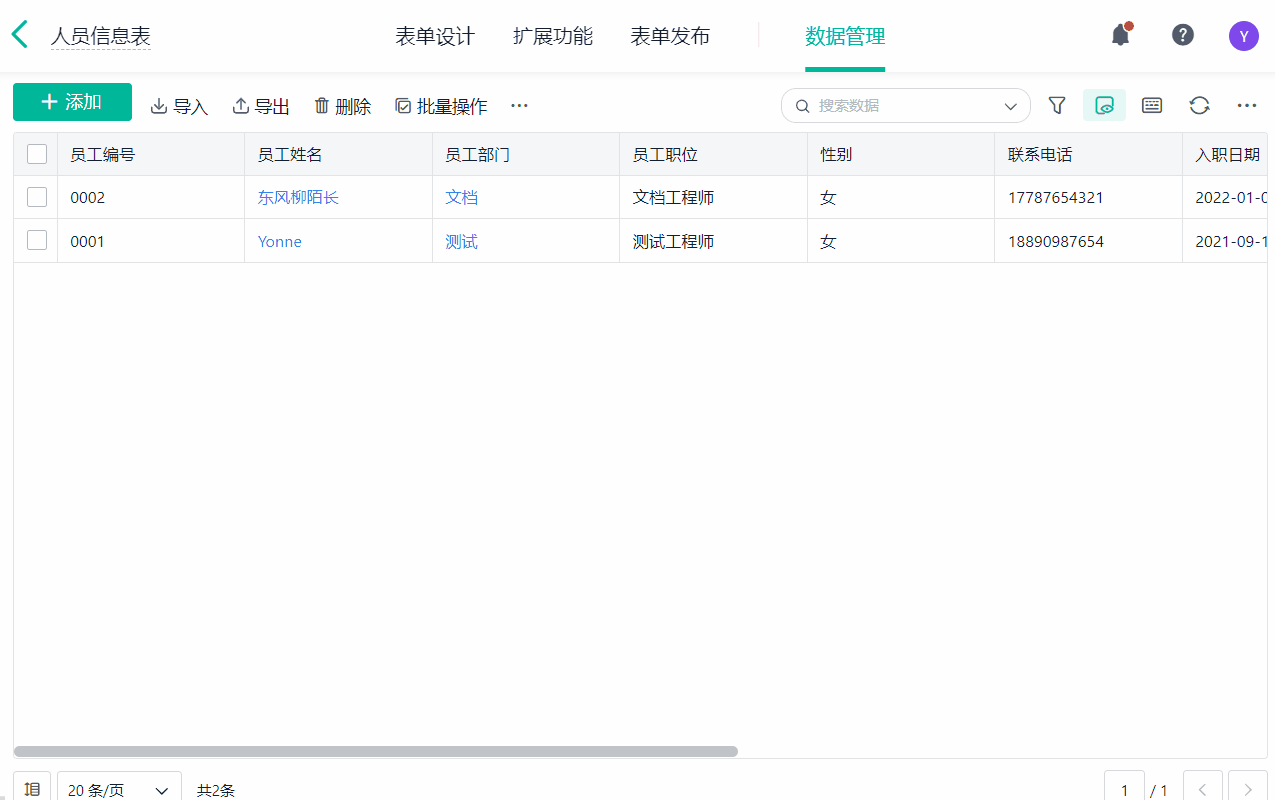Open the filter funnel icon
The height and width of the screenshot is (800, 1275).
pos(1057,105)
